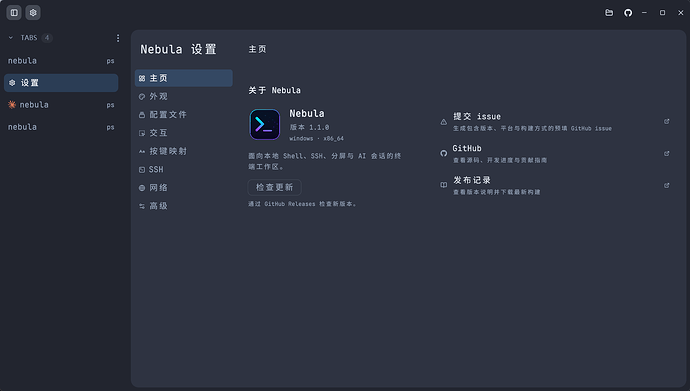Click the 检查更新 button
The image size is (690, 391).
click(275, 187)
